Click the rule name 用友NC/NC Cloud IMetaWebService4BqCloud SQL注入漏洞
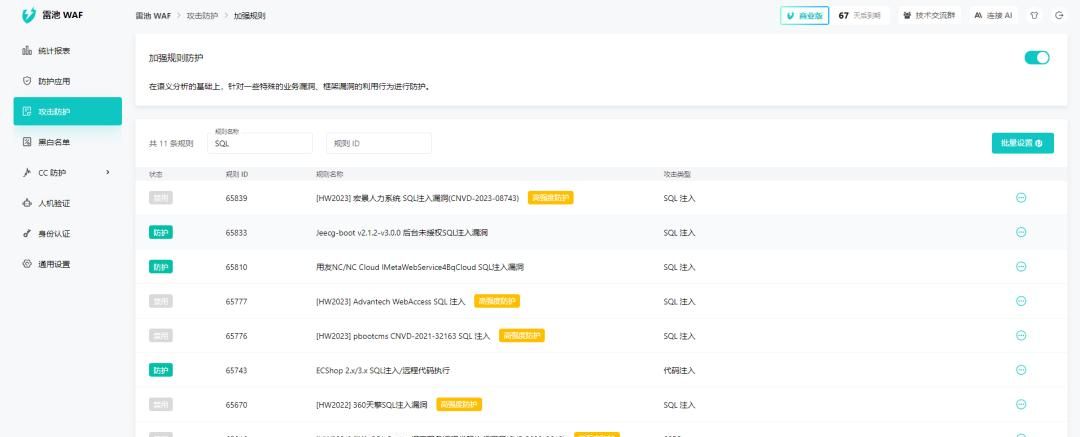 [x=419, y=267]
